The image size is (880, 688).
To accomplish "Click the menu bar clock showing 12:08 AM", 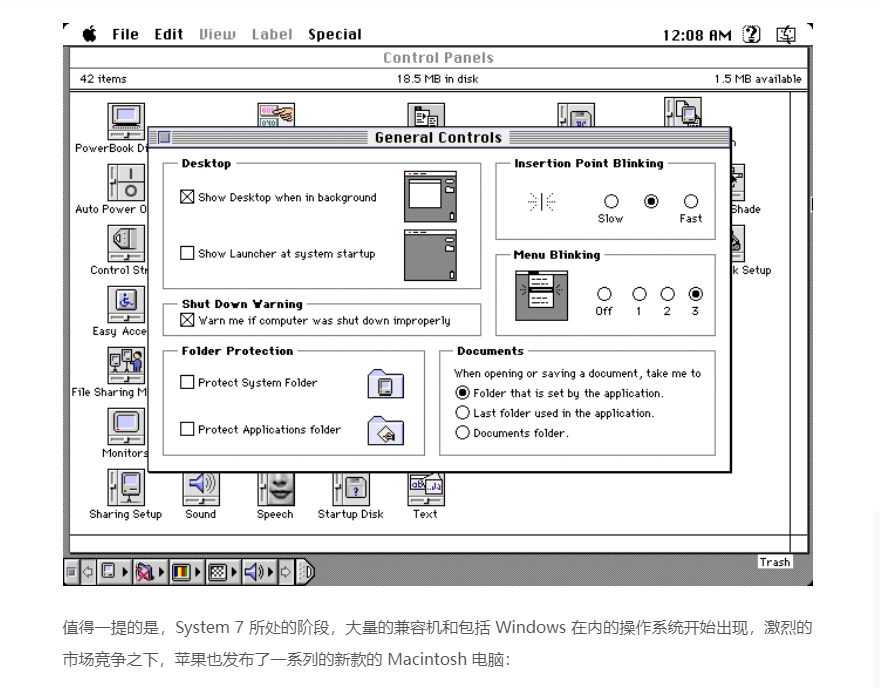I will tap(697, 35).
